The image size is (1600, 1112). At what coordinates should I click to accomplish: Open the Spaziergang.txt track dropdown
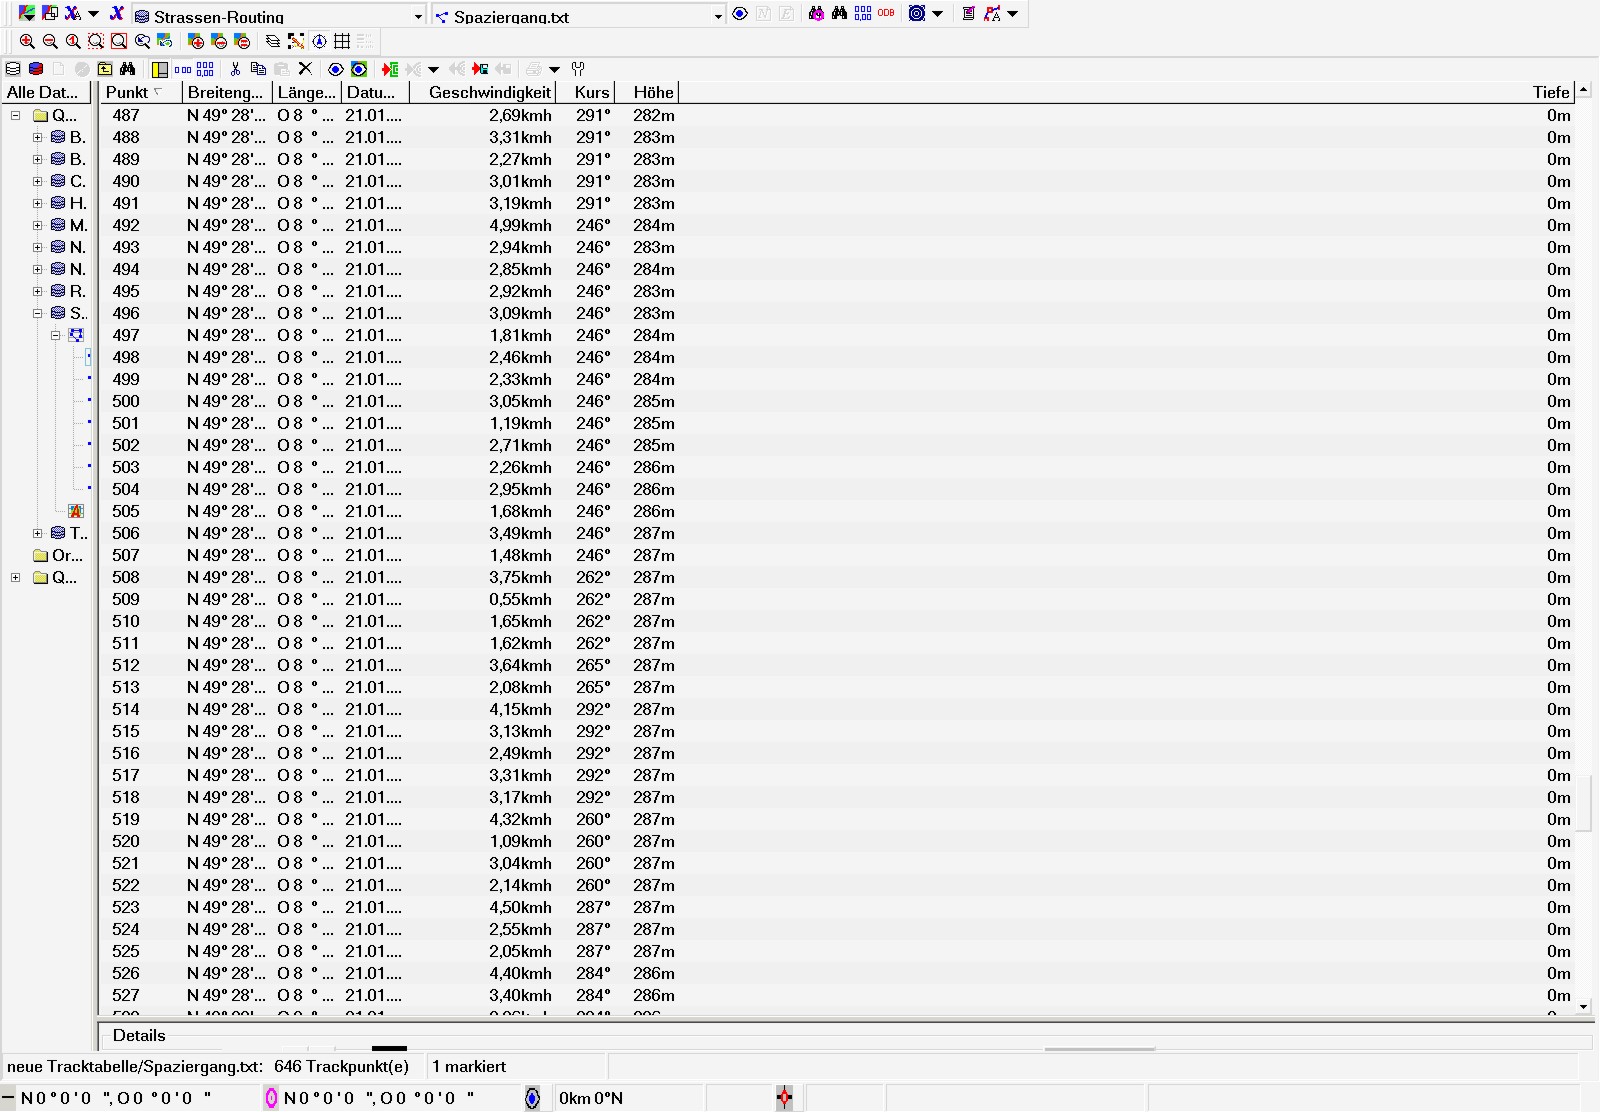coord(718,16)
